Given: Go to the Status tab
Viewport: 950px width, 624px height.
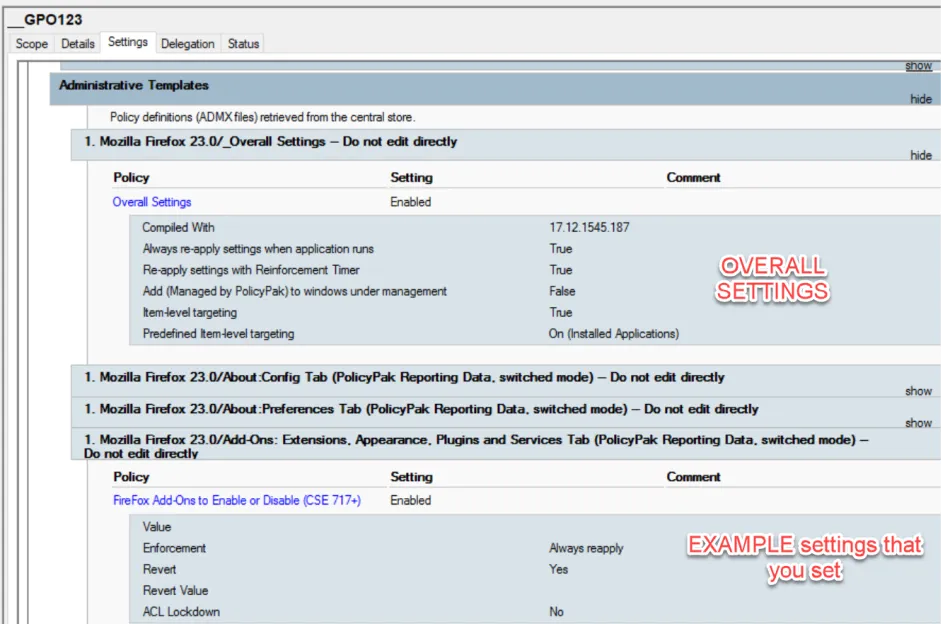Looking at the screenshot, I should click(243, 44).
